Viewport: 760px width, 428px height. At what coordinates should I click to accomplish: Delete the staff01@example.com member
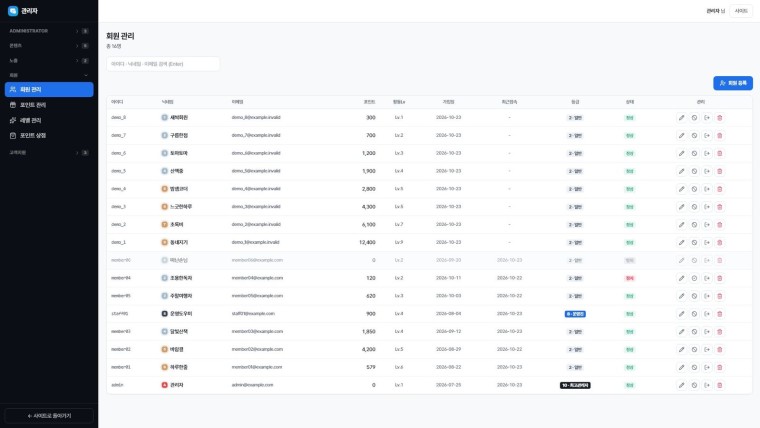pyautogui.click(x=719, y=314)
